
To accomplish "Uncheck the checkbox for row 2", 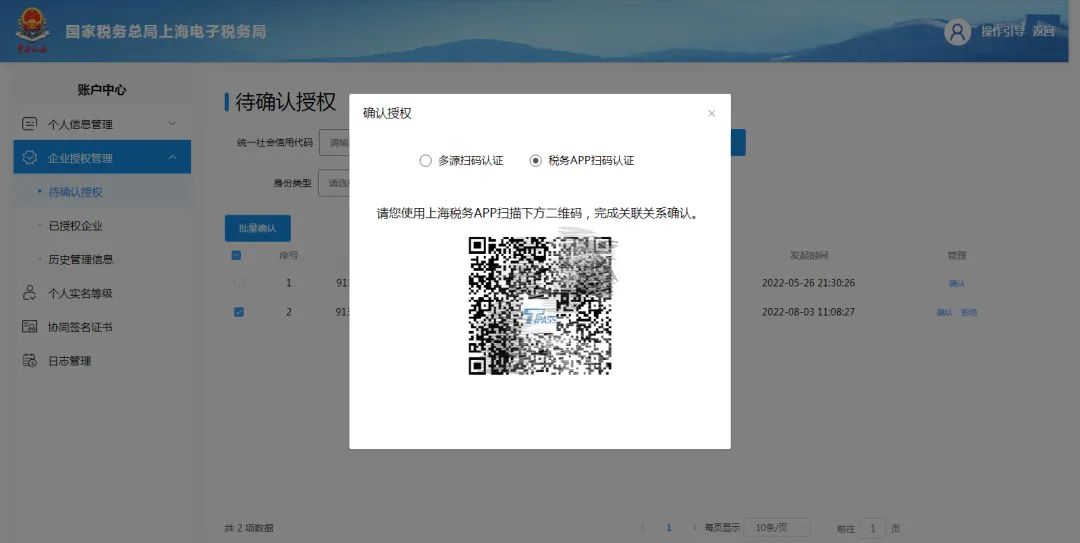I will [238, 311].
